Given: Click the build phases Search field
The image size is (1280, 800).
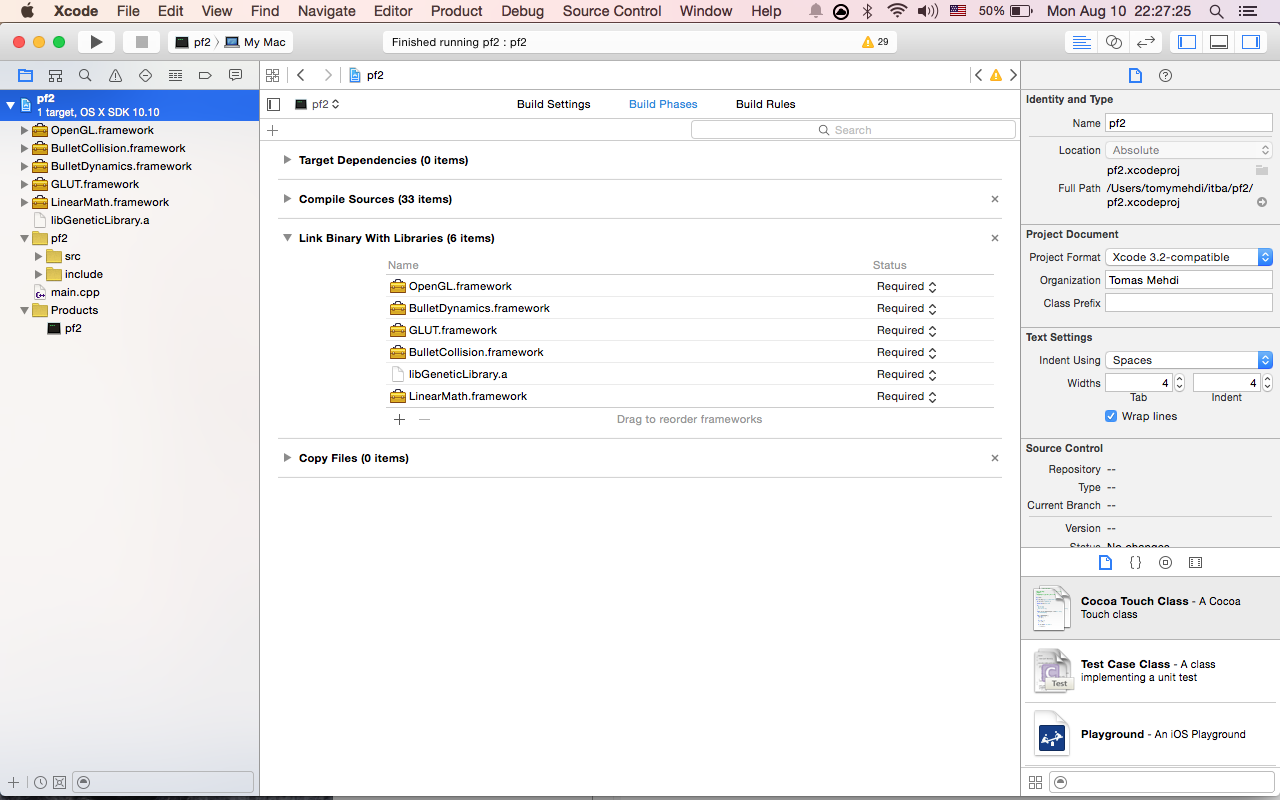Looking at the screenshot, I should (853, 130).
